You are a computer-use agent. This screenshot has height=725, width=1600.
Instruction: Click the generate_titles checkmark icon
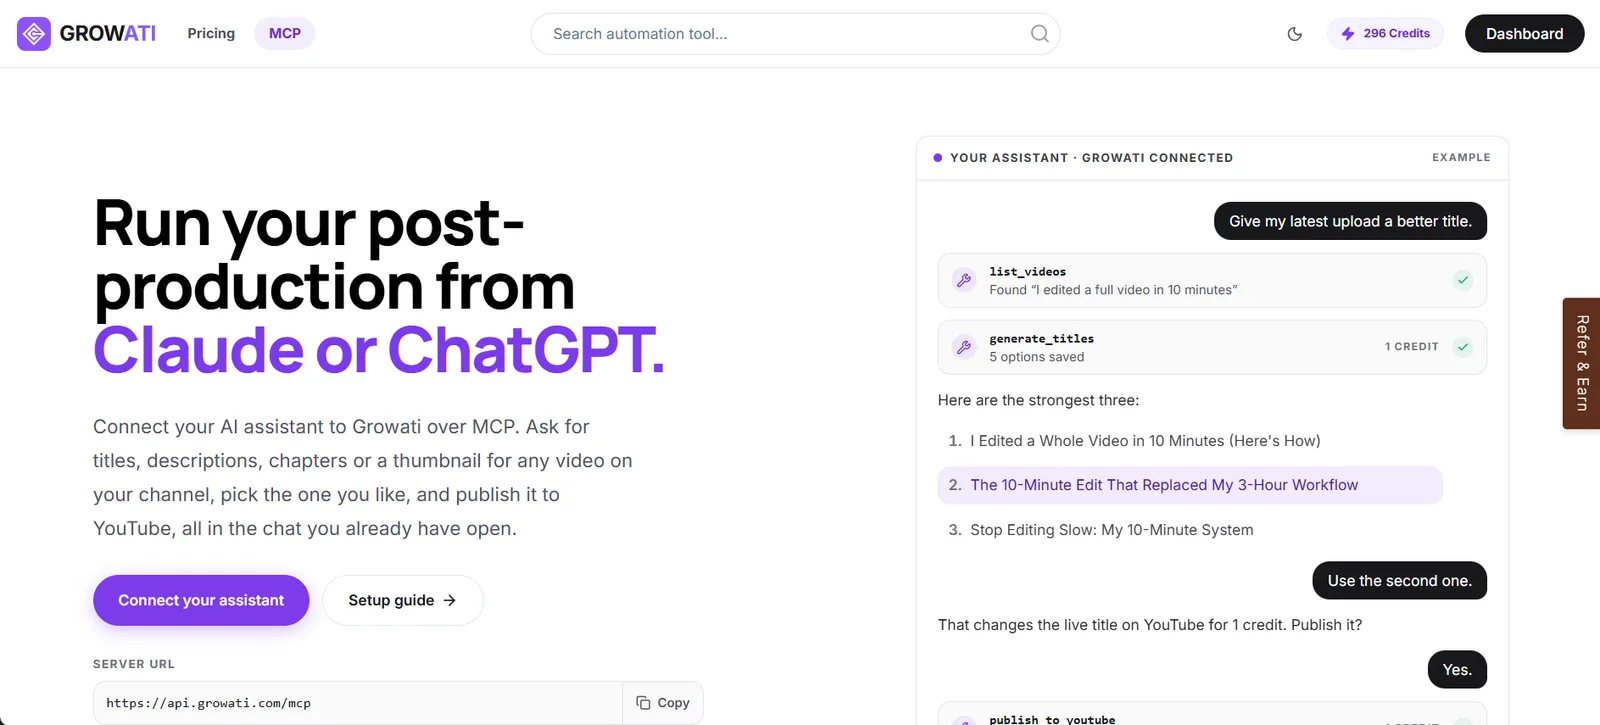(1463, 347)
